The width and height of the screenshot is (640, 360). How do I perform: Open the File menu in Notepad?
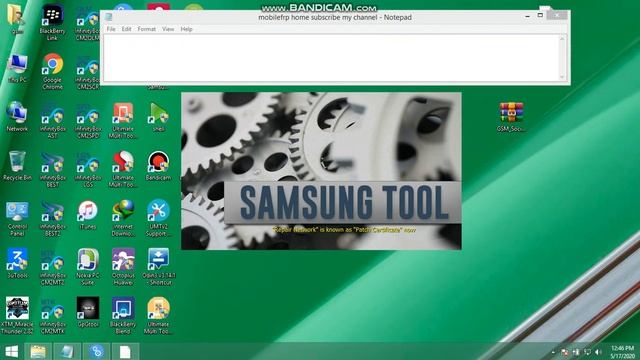(x=111, y=29)
